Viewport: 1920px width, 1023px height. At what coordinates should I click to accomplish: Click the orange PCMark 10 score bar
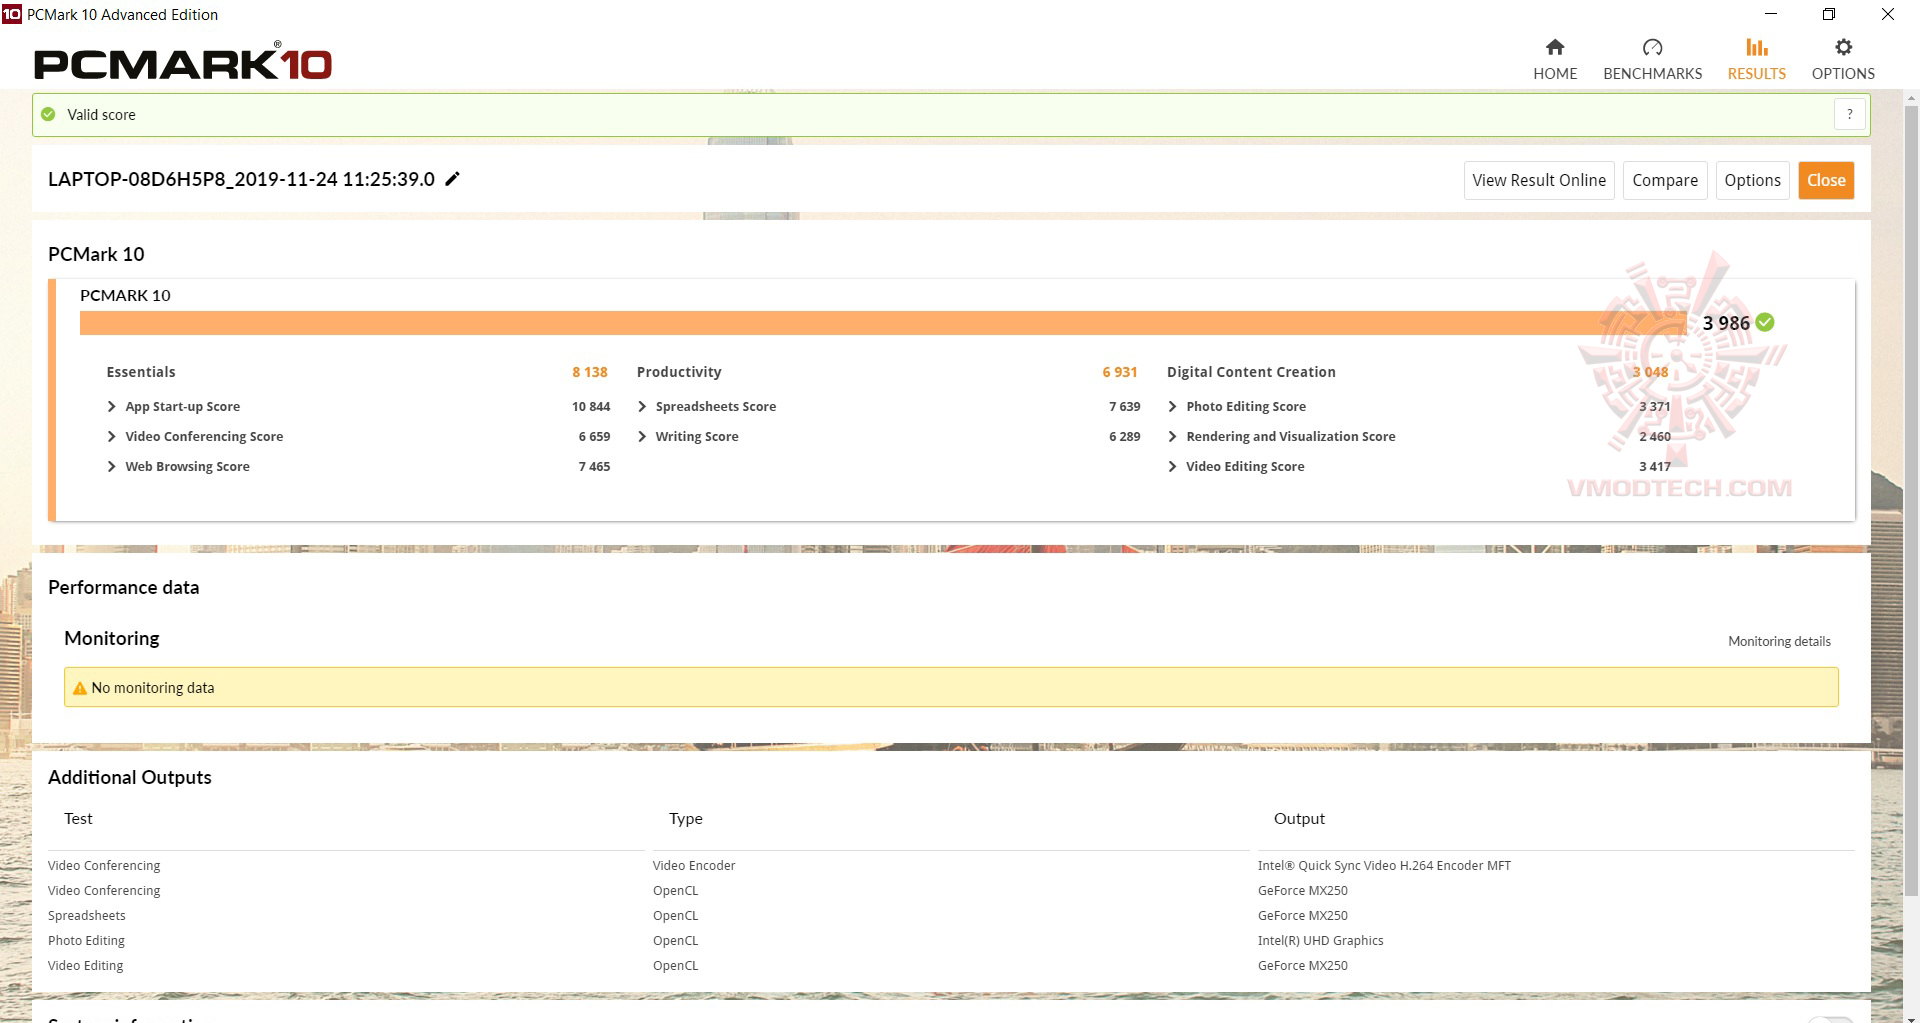pyautogui.click(x=883, y=323)
